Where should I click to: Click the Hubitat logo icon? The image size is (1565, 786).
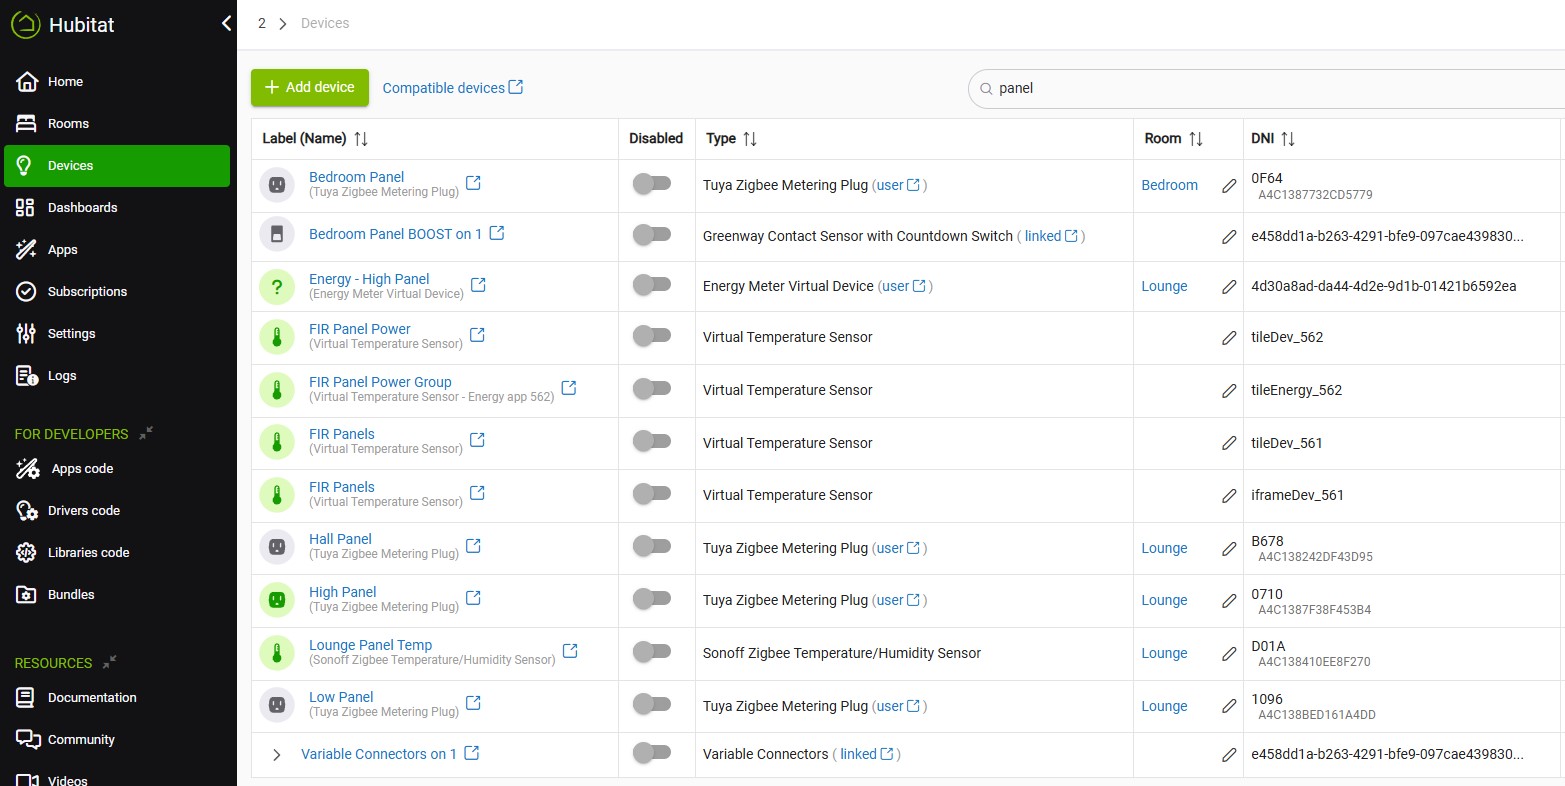tap(25, 25)
